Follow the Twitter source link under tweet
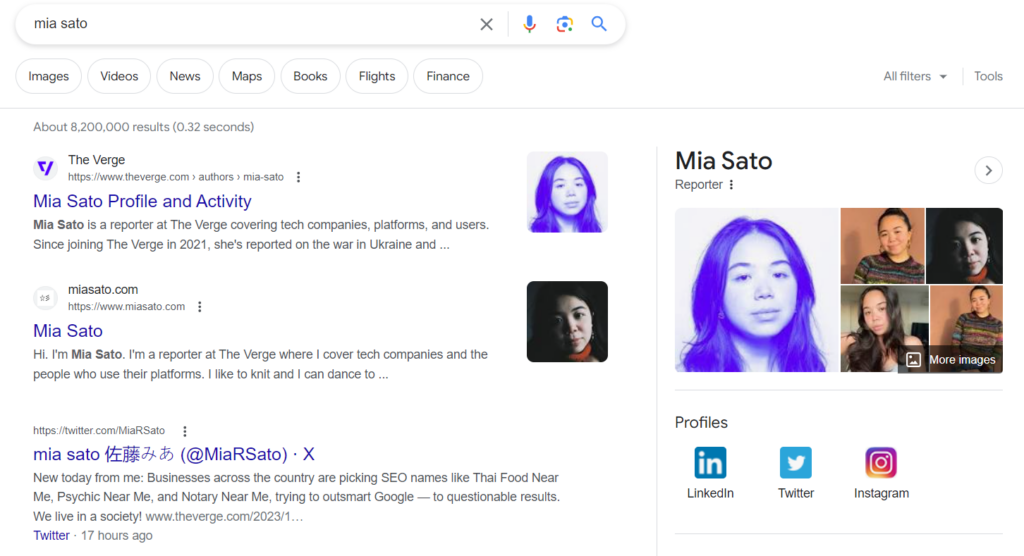This screenshot has height=556, width=1024. click(x=51, y=536)
